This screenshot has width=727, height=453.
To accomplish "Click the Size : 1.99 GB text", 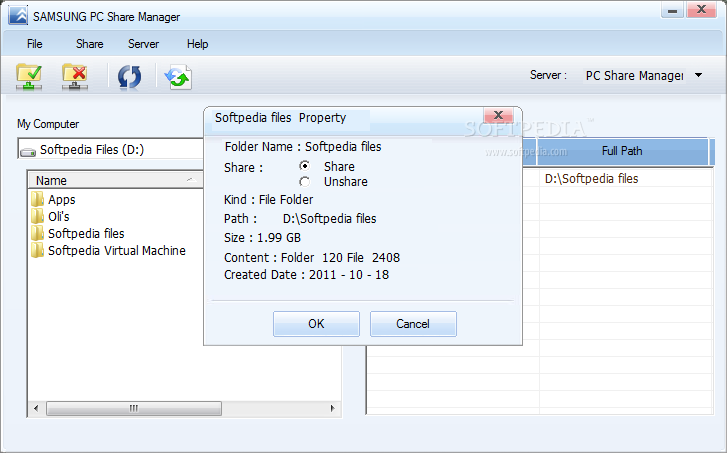I will click(x=262, y=238).
